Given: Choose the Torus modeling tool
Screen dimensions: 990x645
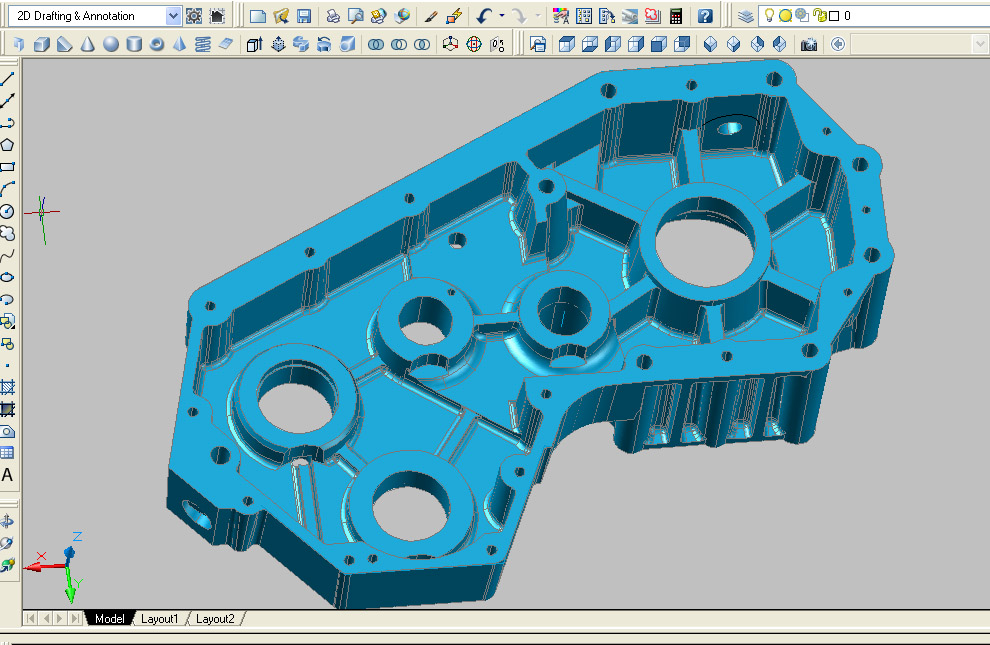Looking at the screenshot, I should coord(157,44).
